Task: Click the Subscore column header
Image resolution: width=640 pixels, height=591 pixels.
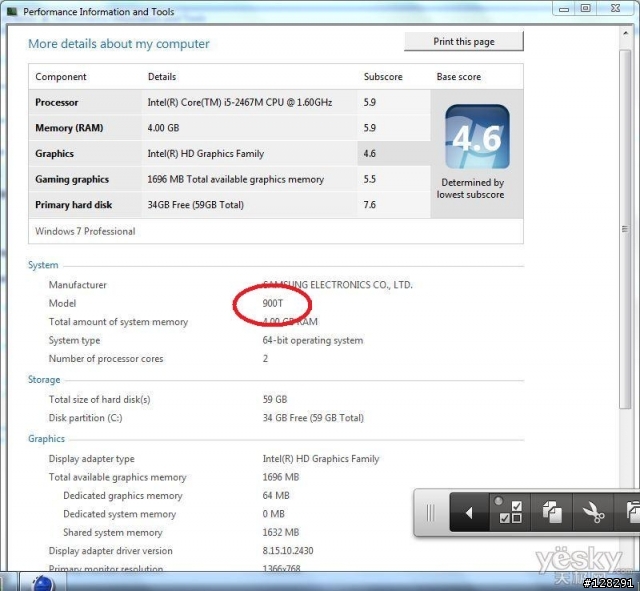Action: pos(383,77)
